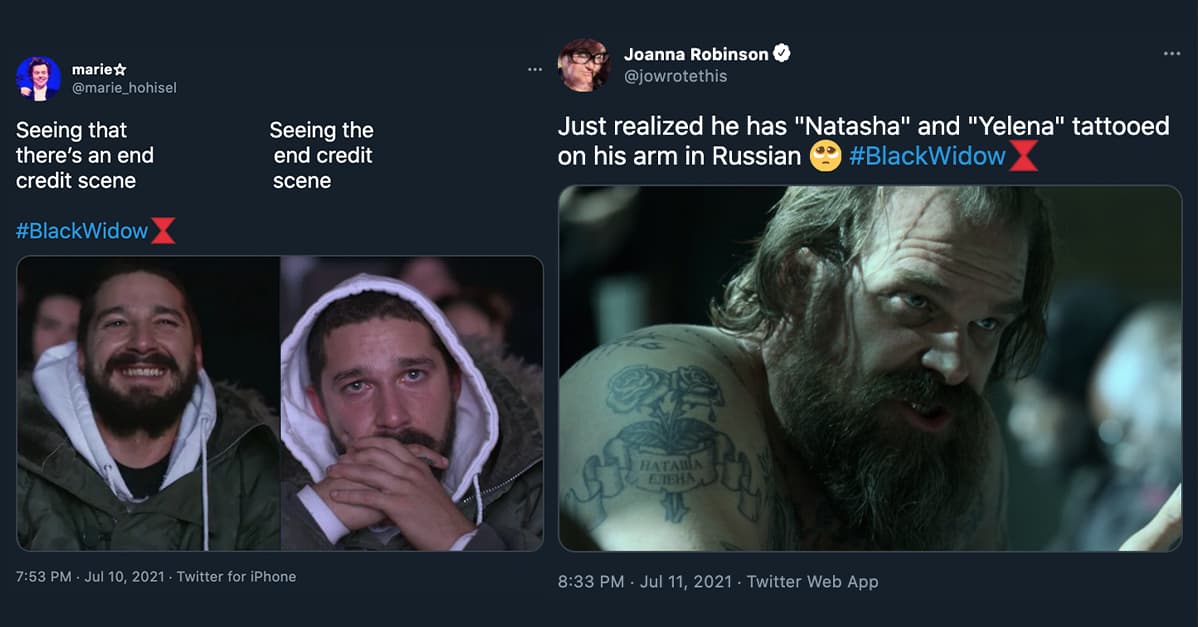Click the verified badge beside Joanna Robinson

tap(782, 53)
